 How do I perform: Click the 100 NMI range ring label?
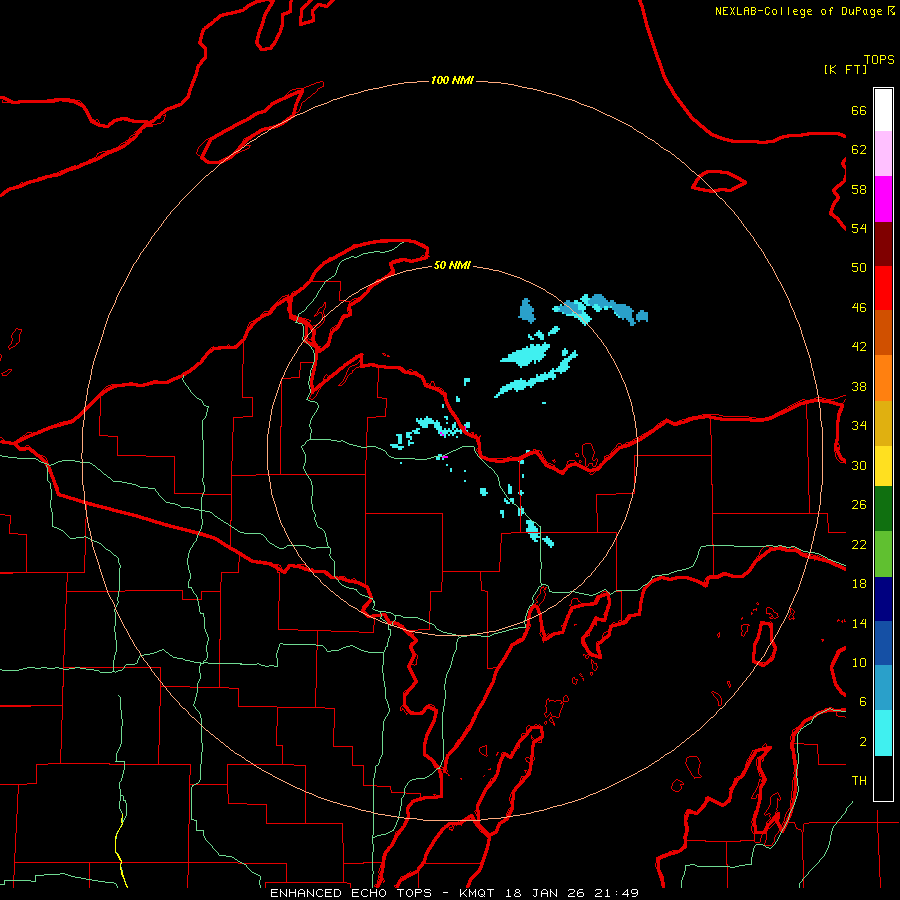(x=452, y=80)
